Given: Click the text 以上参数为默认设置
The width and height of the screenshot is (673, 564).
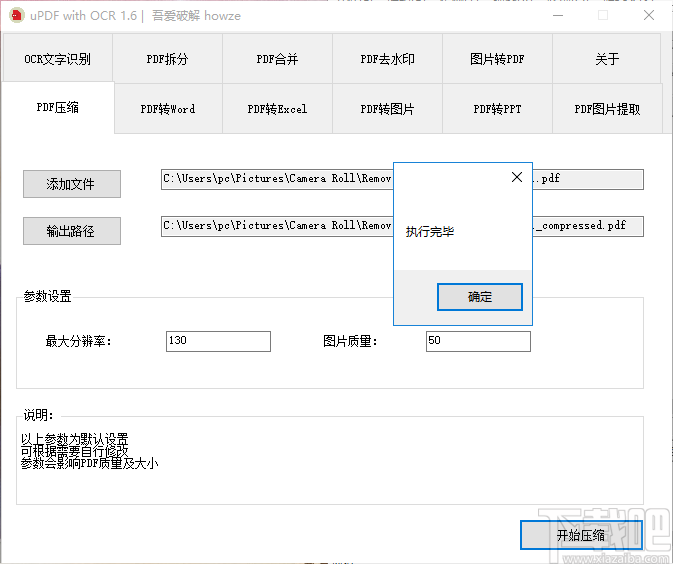Looking at the screenshot, I should (x=74, y=439).
